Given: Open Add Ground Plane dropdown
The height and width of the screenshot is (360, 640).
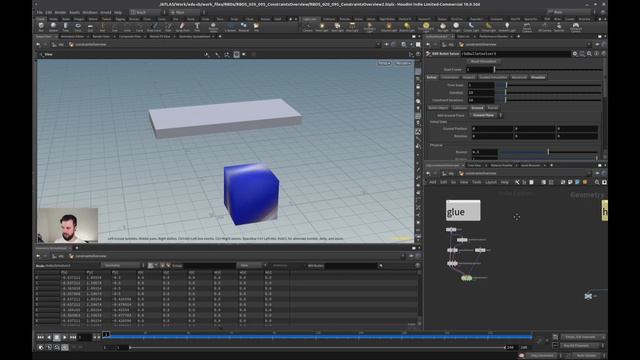Looking at the screenshot, I should [x=486, y=116].
